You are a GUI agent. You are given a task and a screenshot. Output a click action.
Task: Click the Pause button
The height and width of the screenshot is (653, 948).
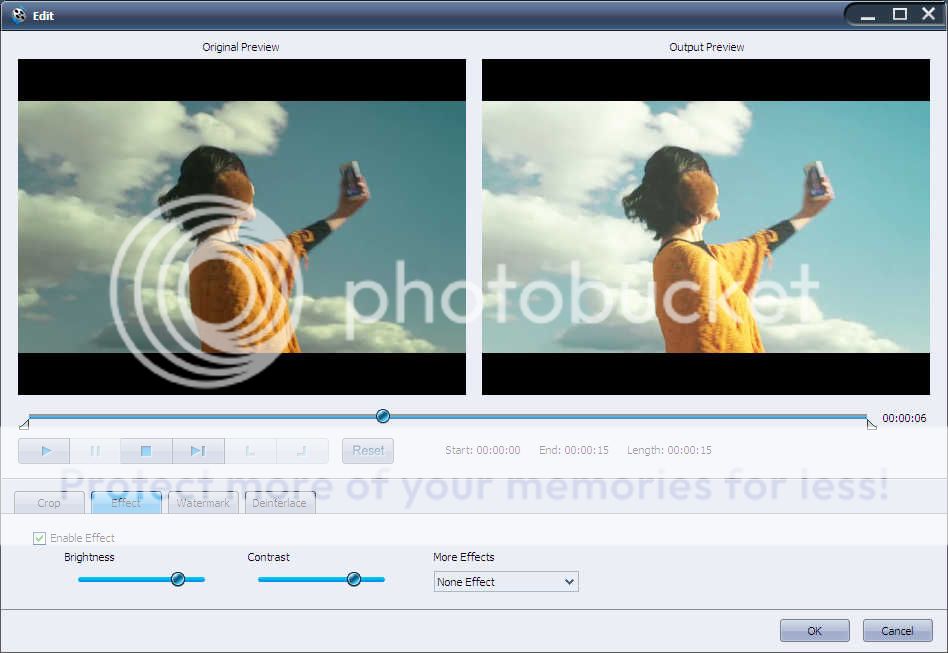(95, 451)
